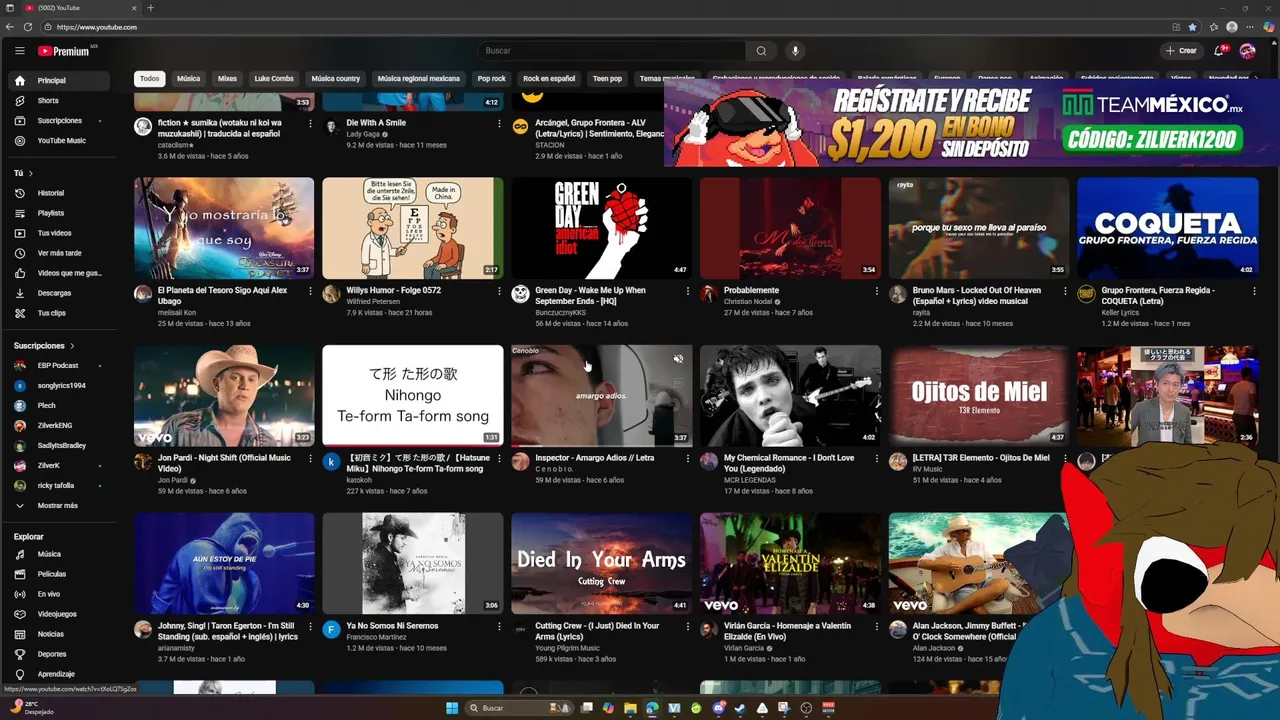Reload the page in browser toolbar
Screen dimensions: 1280x720
(x=27, y=27)
